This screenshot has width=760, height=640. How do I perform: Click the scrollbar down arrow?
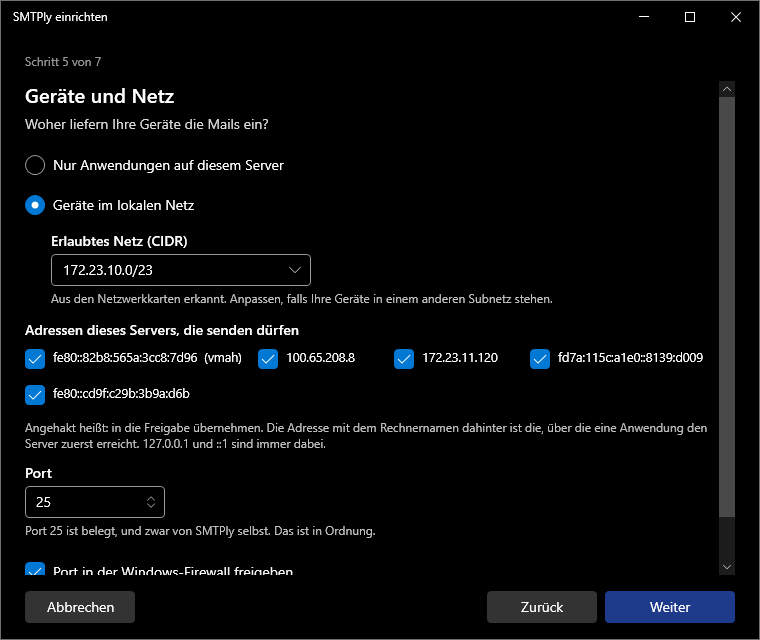[x=727, y=567]
